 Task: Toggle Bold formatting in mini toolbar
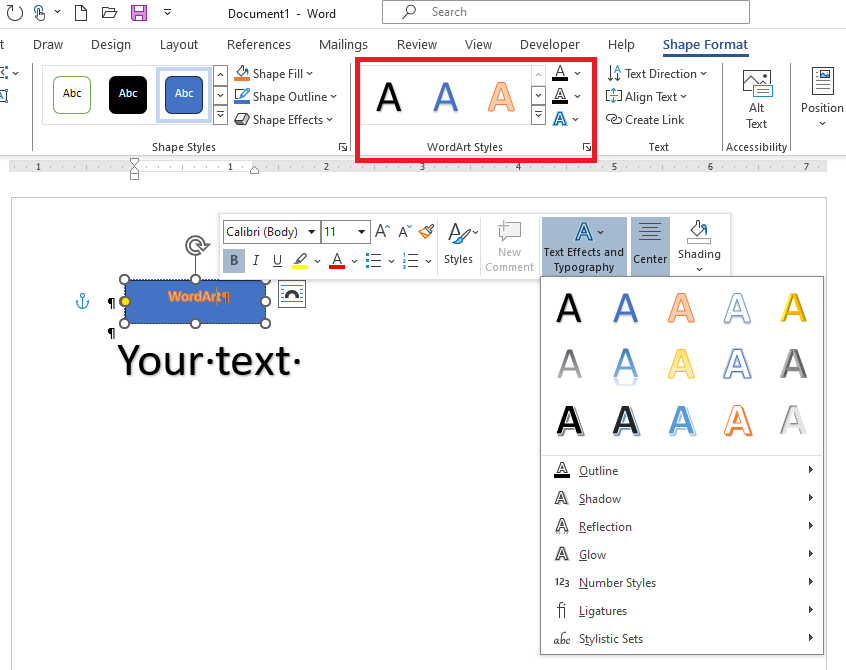[234, 261]
